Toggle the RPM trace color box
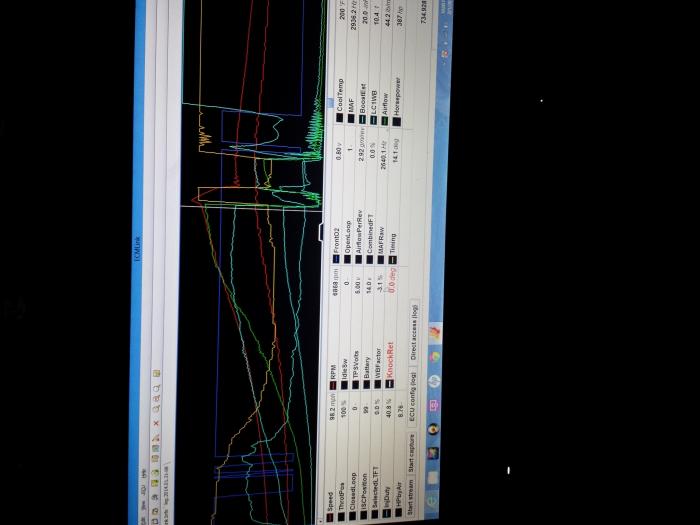The image size is (700, 525). pos(333,386)
